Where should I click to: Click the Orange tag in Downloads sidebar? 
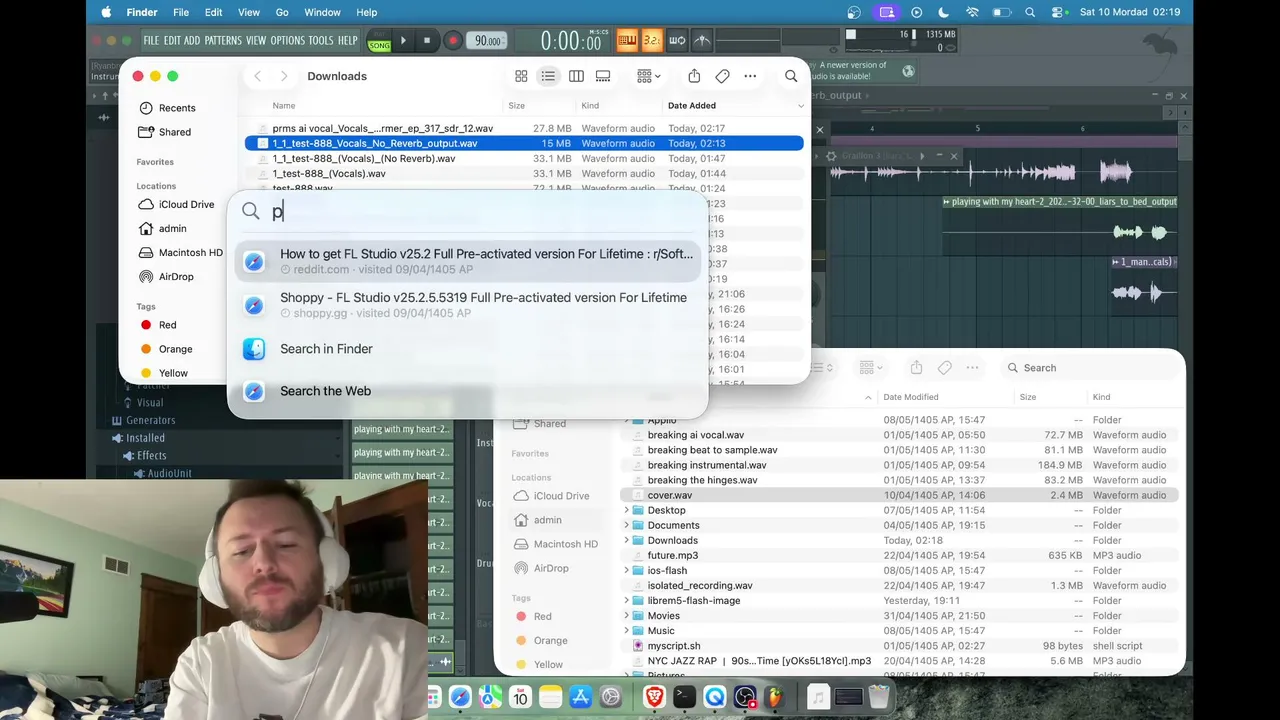tap(166, 349)
